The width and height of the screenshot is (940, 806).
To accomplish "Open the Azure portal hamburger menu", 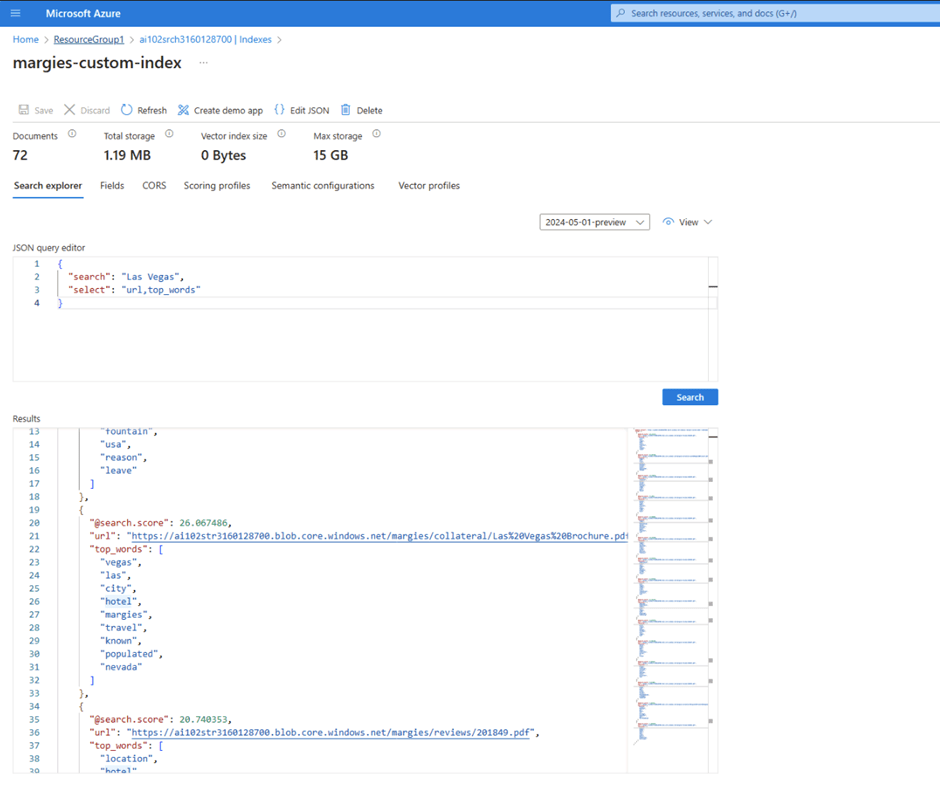I will pos(15,13).
